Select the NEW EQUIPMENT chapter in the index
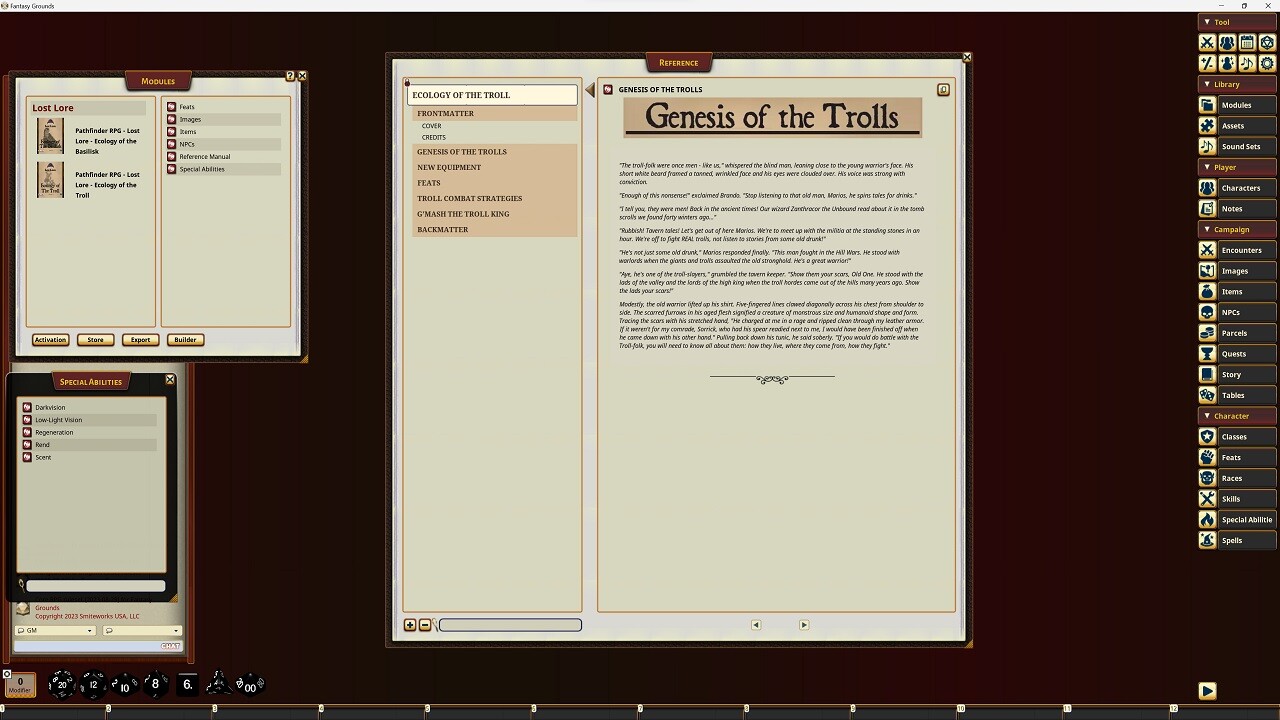Viewport: 1280px width, 720px height. click(x=449, y=167)
